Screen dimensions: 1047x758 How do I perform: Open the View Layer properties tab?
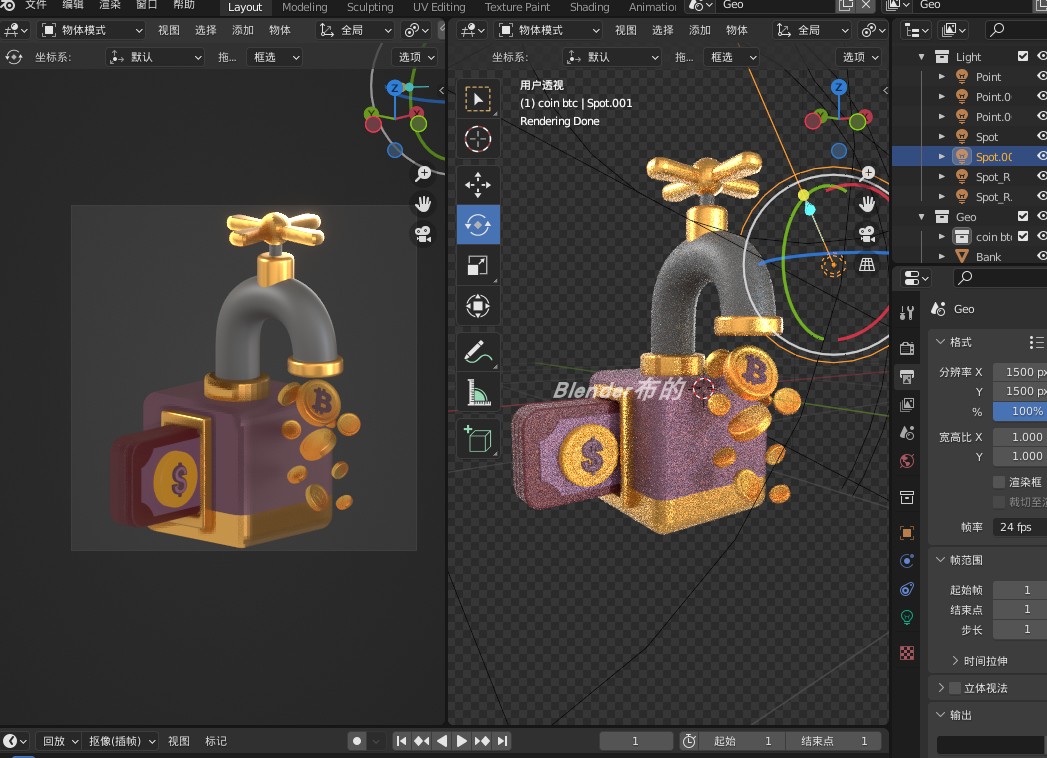(907, 405)
